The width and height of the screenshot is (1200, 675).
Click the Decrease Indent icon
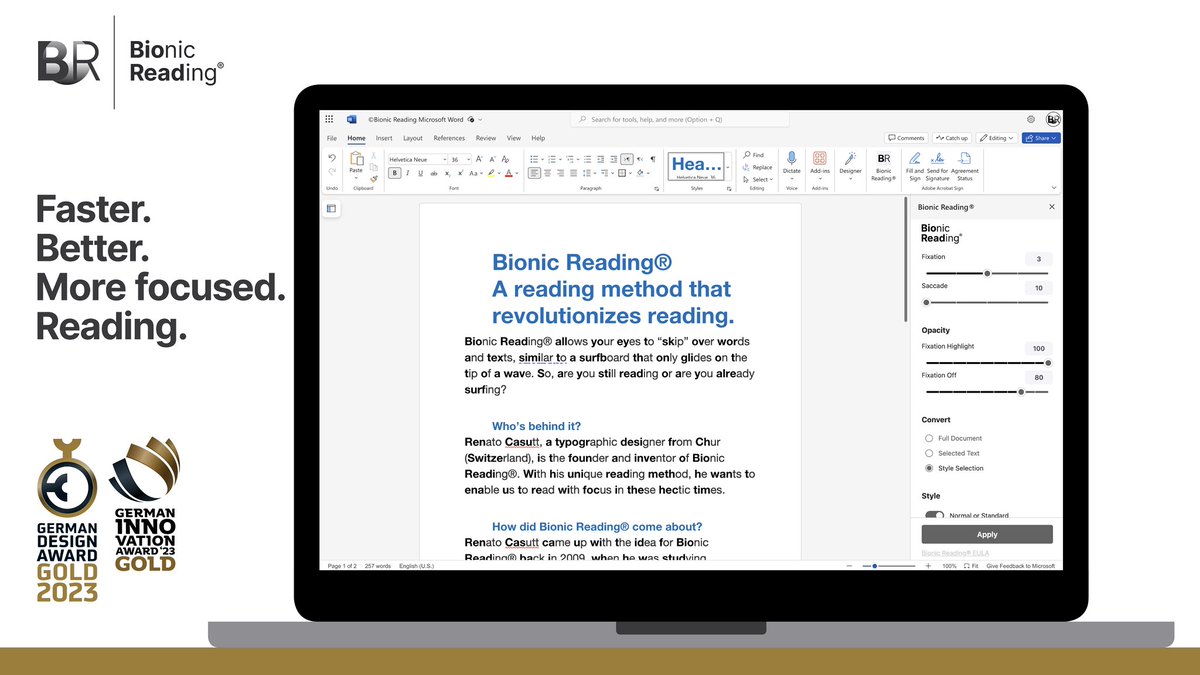(601, 158)
